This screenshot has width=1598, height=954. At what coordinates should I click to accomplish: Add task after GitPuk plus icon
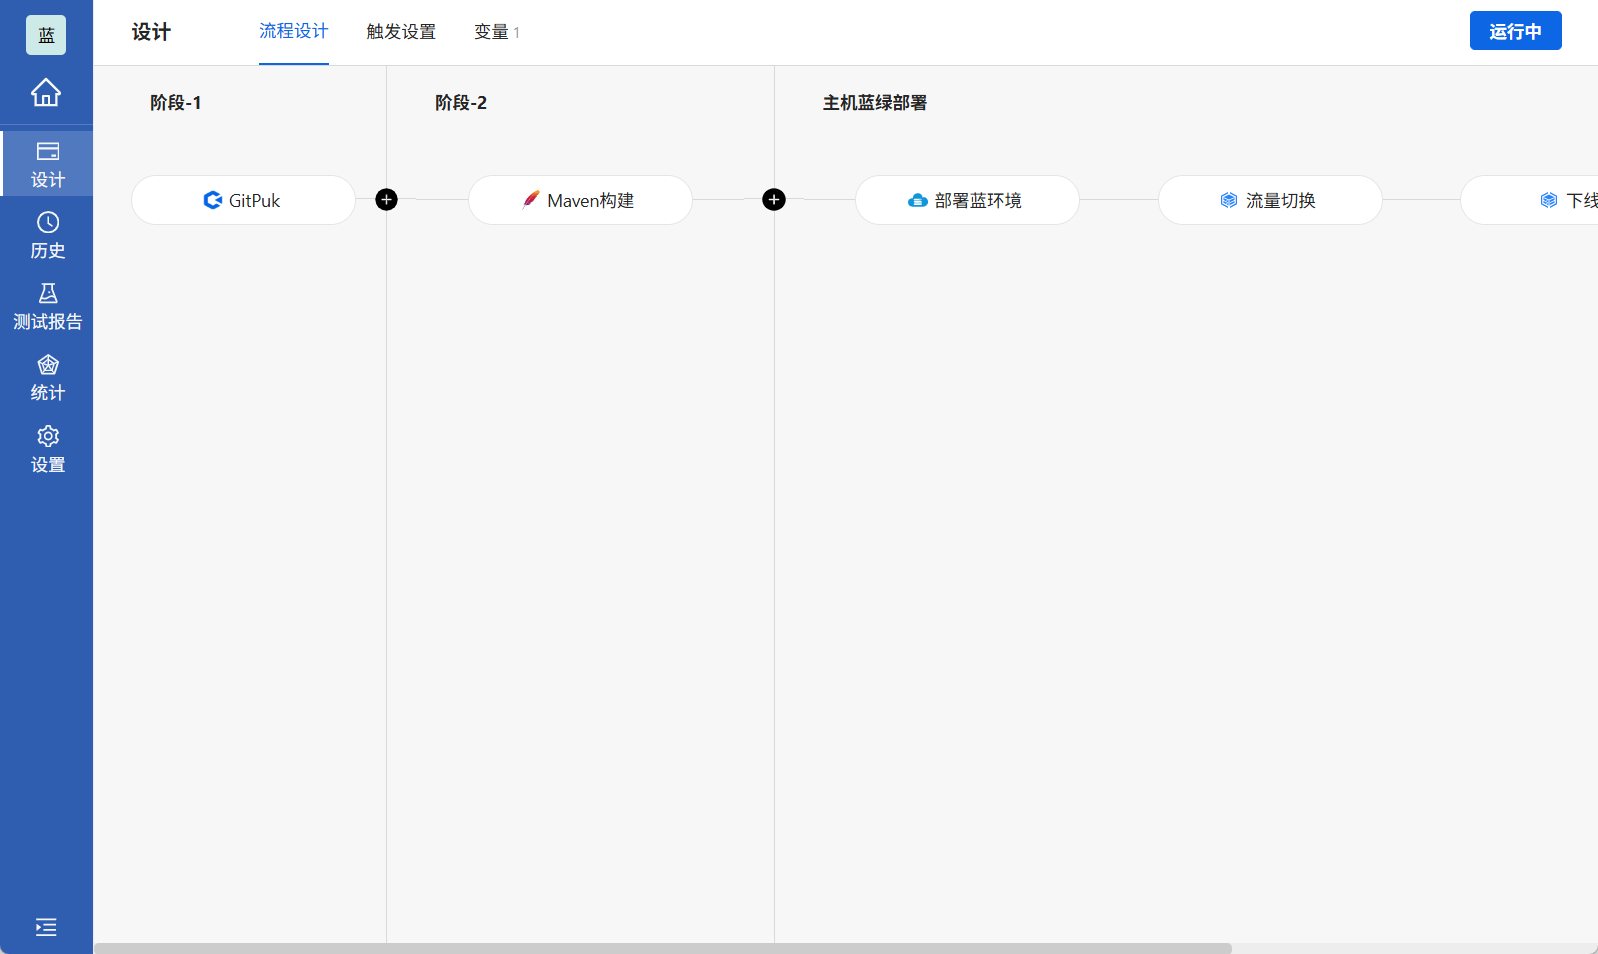coord(386,200)
